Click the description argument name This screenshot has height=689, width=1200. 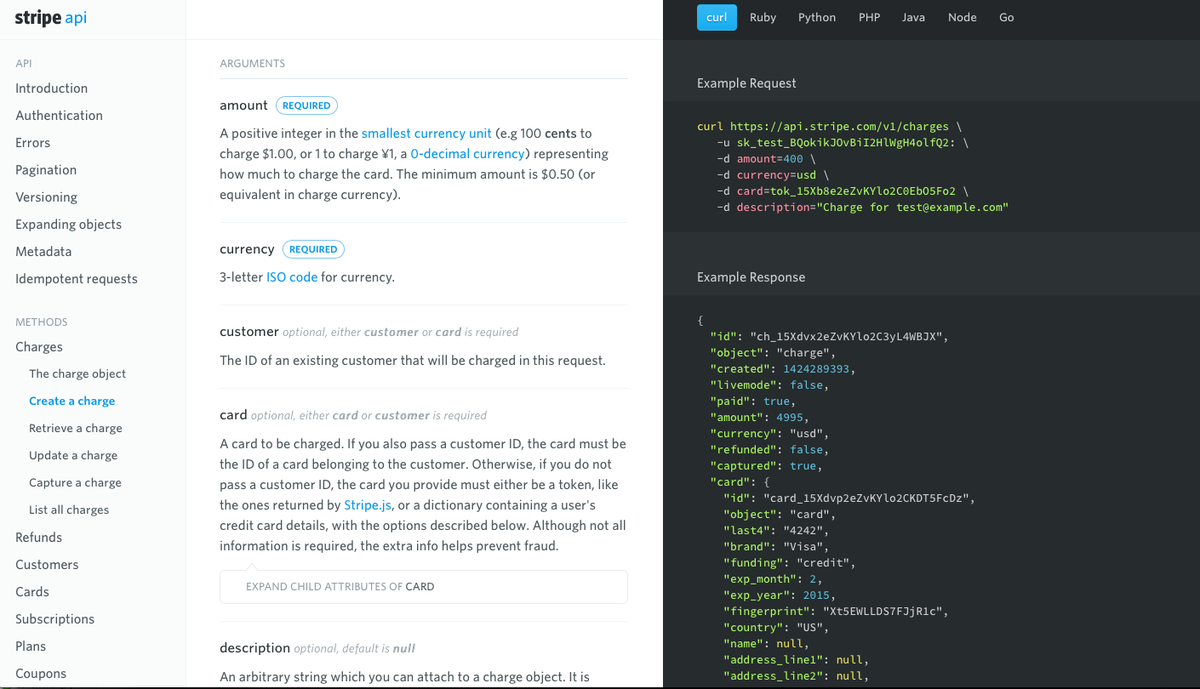coord(255,647)
